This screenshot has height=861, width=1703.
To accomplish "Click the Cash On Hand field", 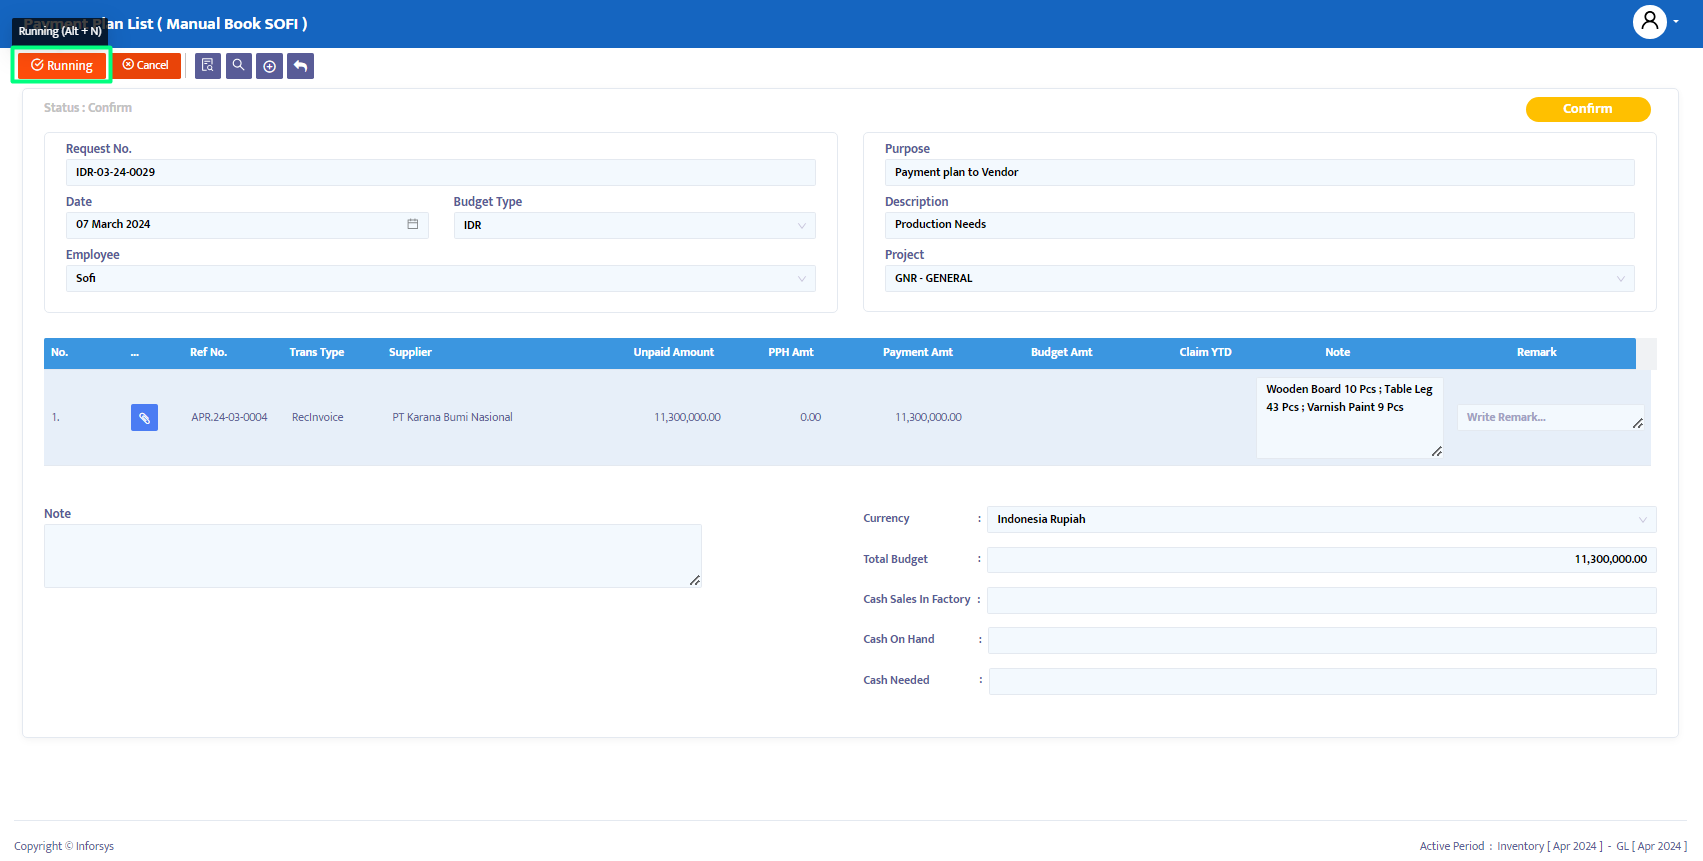I will coord(1322,640).
